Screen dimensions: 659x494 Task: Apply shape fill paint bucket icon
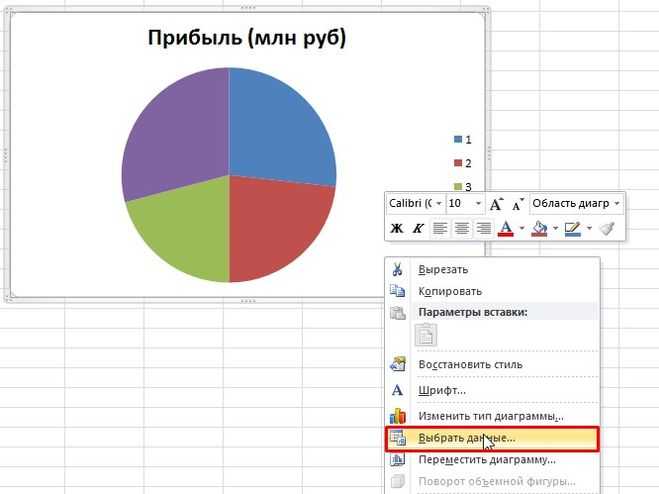click(540, 228)
